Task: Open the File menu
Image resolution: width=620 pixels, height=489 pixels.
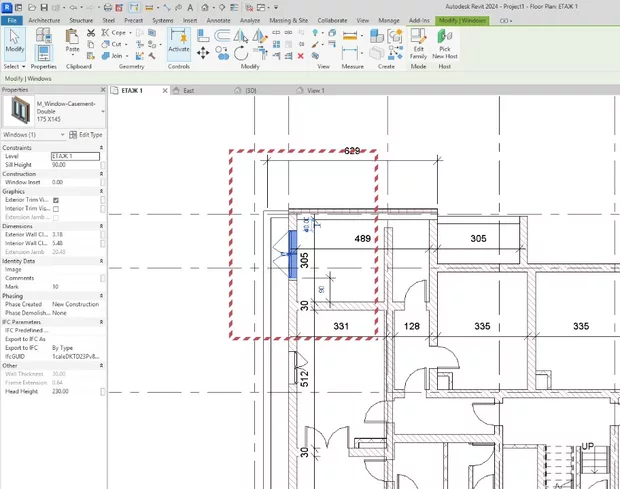Action: coord(11,19)
